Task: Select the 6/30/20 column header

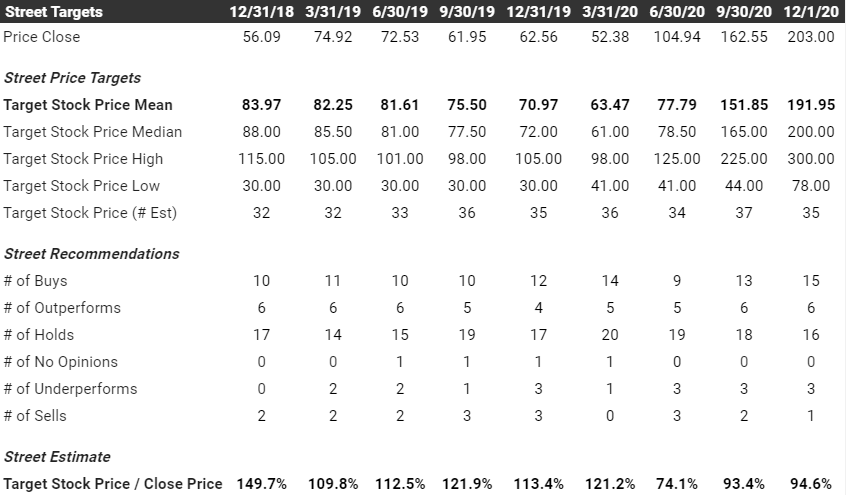Action: [677, 11]
